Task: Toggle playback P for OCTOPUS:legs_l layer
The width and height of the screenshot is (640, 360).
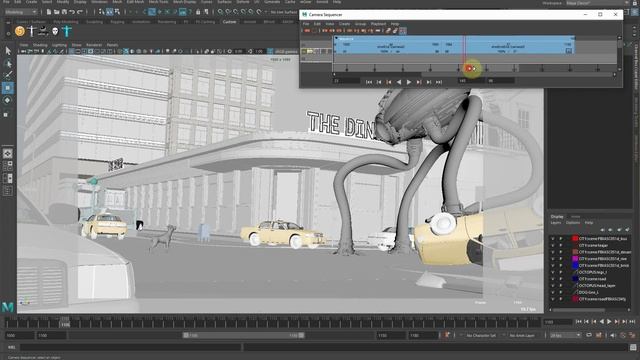Action: tap(561, 272)
